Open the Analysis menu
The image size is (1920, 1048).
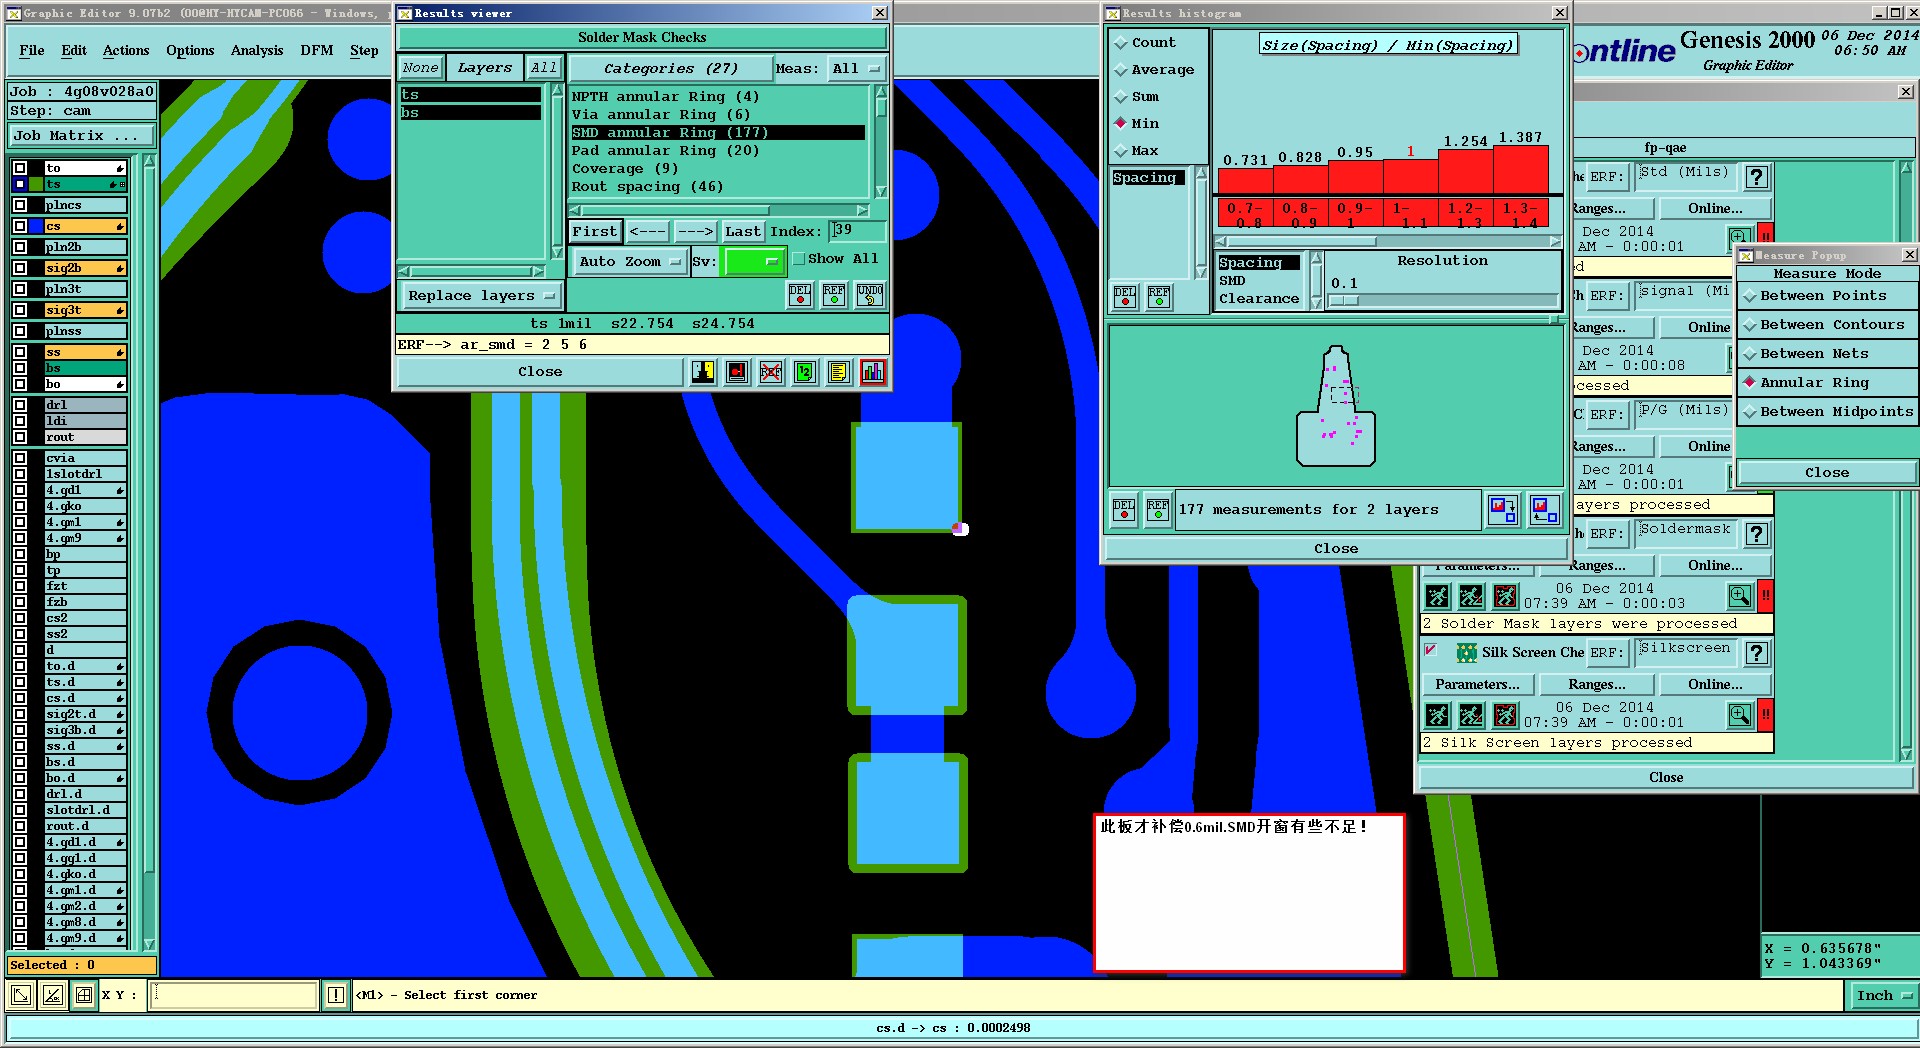point(257,51)
